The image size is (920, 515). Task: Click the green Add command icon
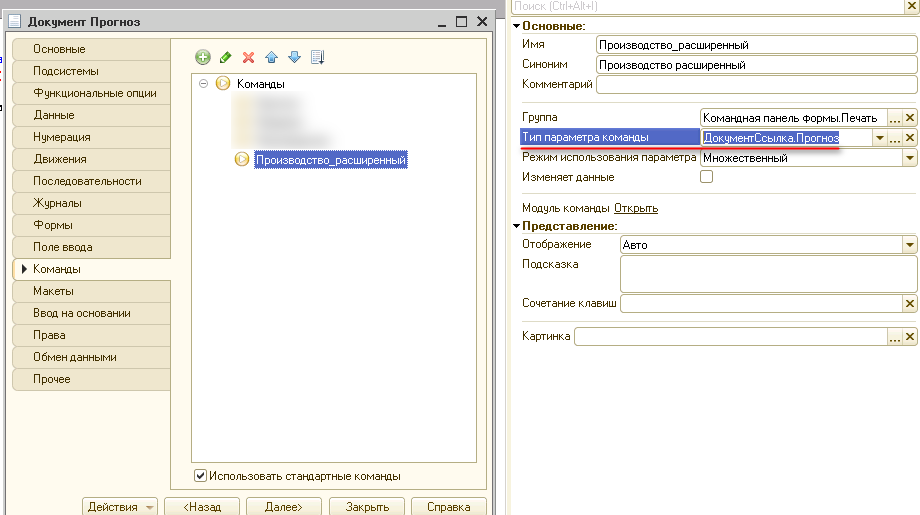pyautogui.click(x=203, y=58)
